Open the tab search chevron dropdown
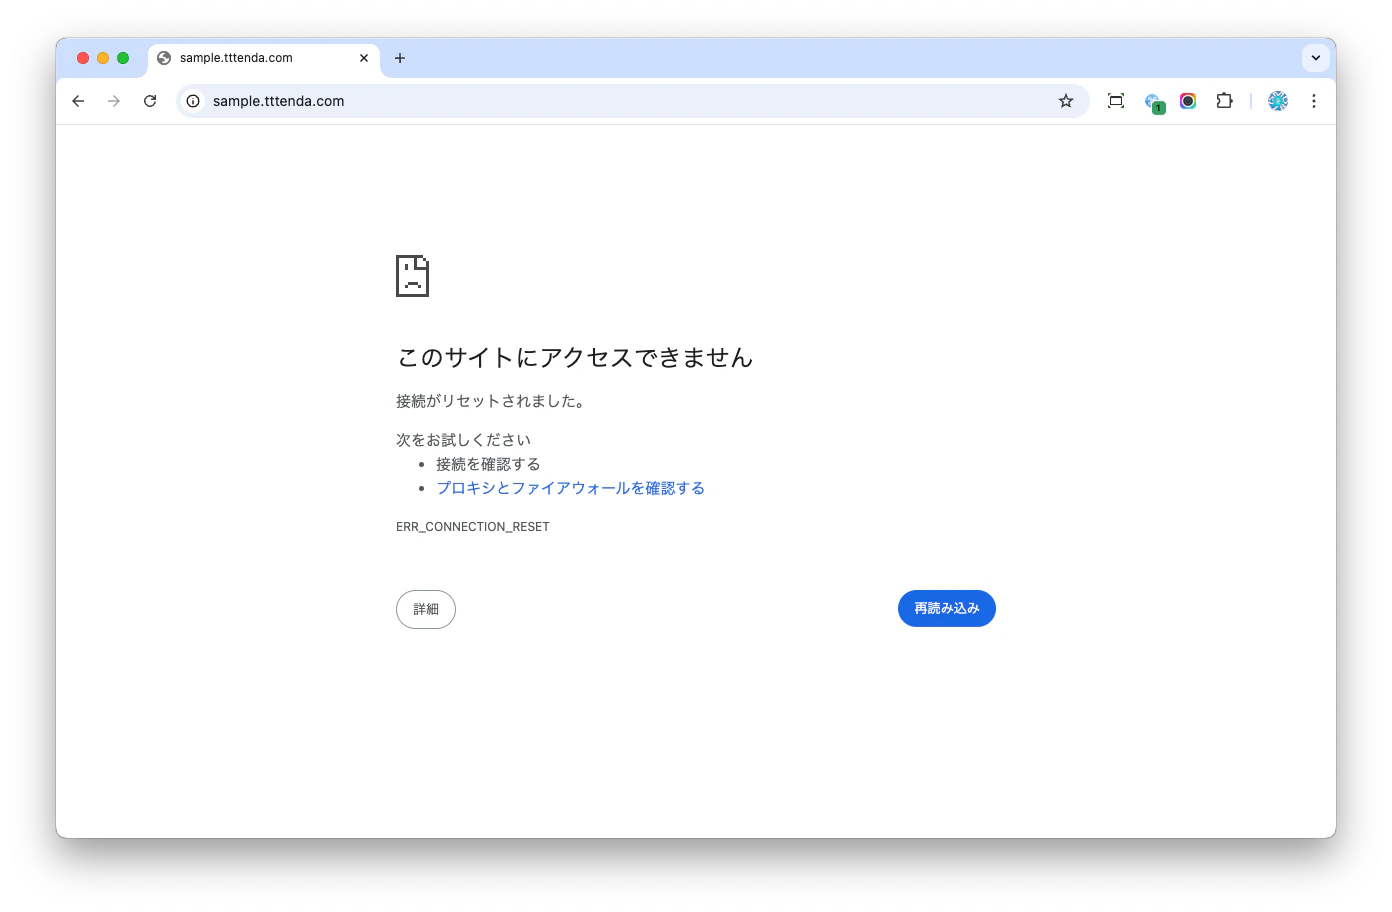The image size is (1392, 912). [1316, 58]
